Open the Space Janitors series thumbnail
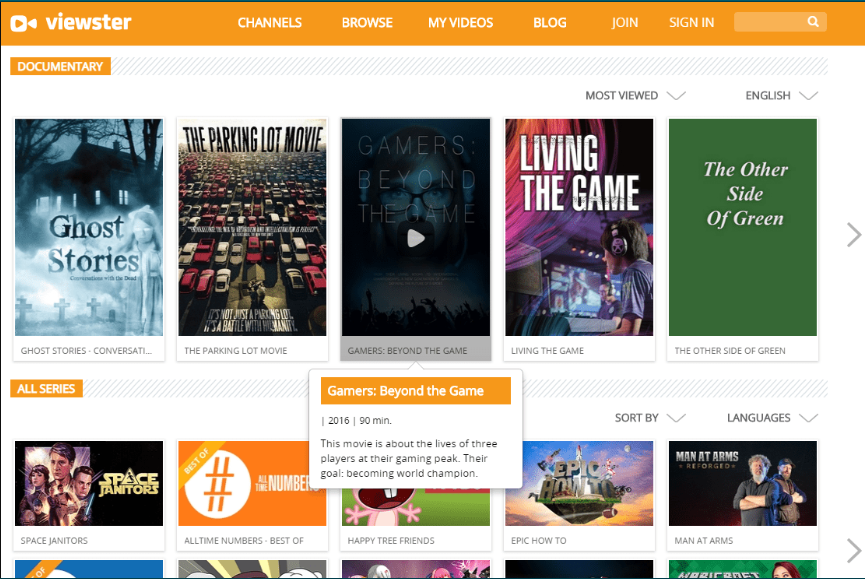This screenshot has height=579, width=865. tap(89, 483)
